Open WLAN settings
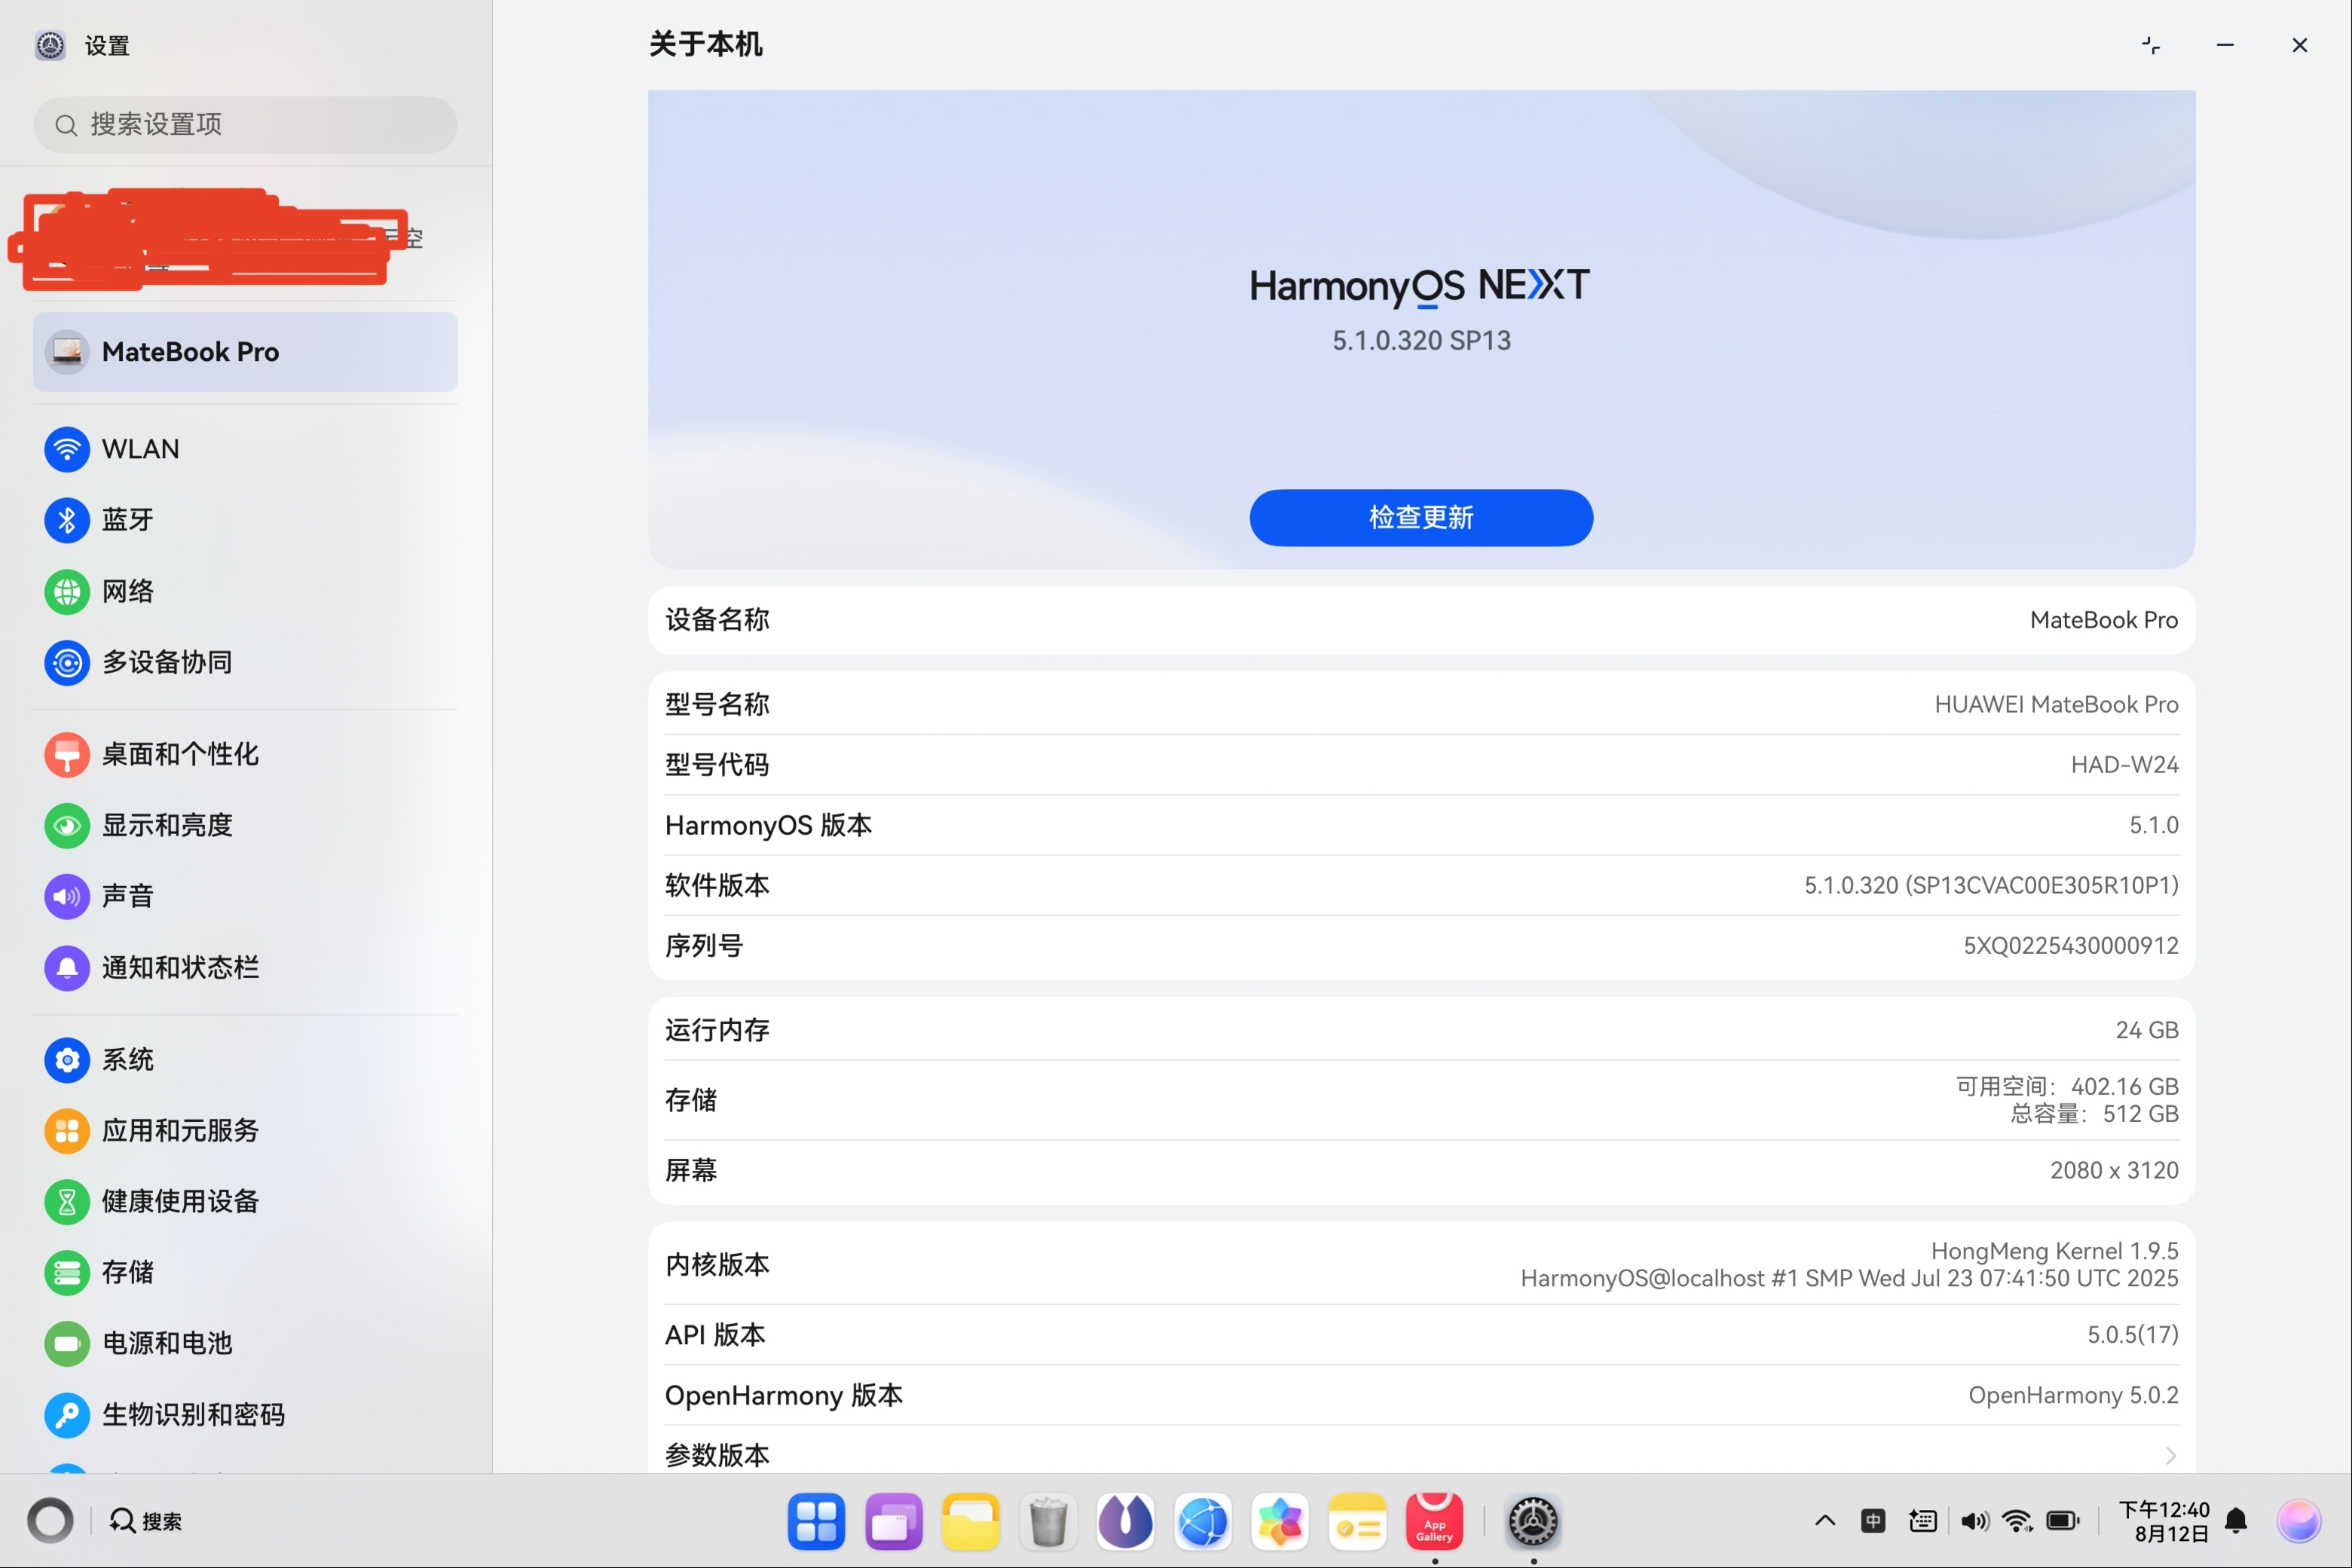 click(x=245, y=449)
